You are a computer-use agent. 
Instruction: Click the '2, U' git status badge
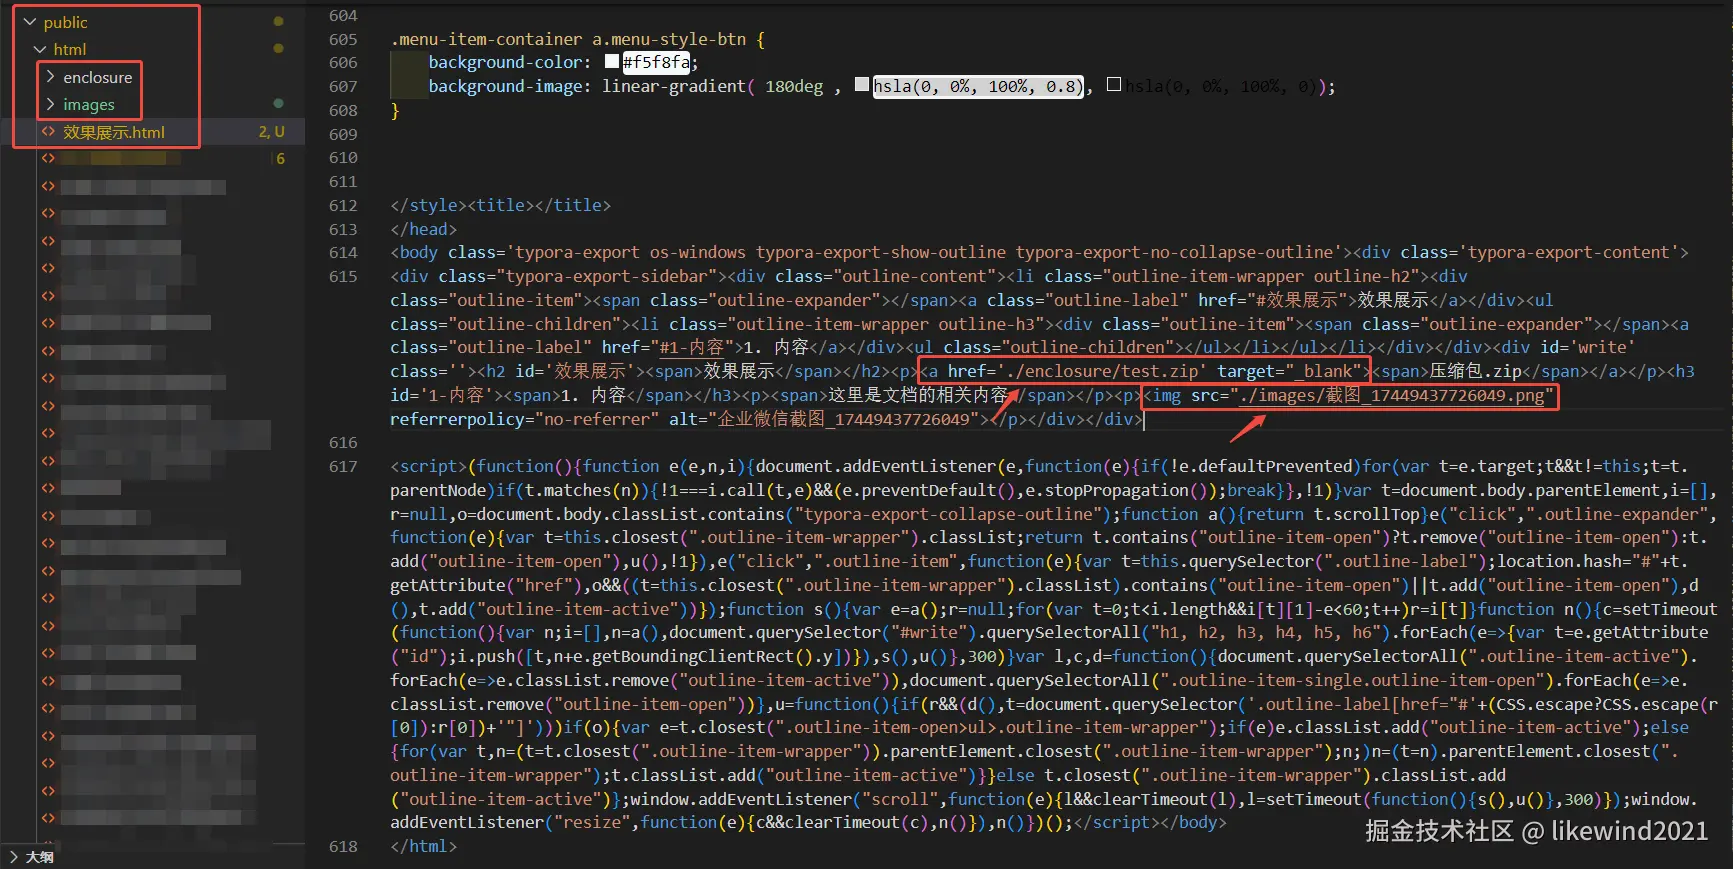pos(271,132)
